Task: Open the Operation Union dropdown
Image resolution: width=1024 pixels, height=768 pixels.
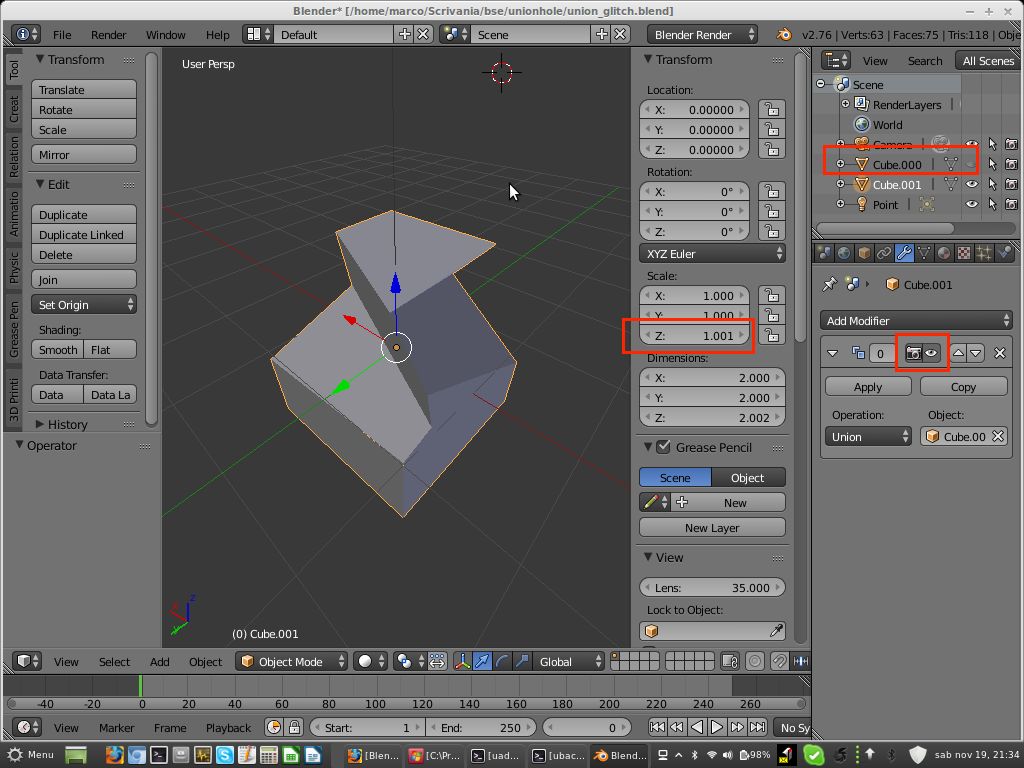Action: point(868,436)
